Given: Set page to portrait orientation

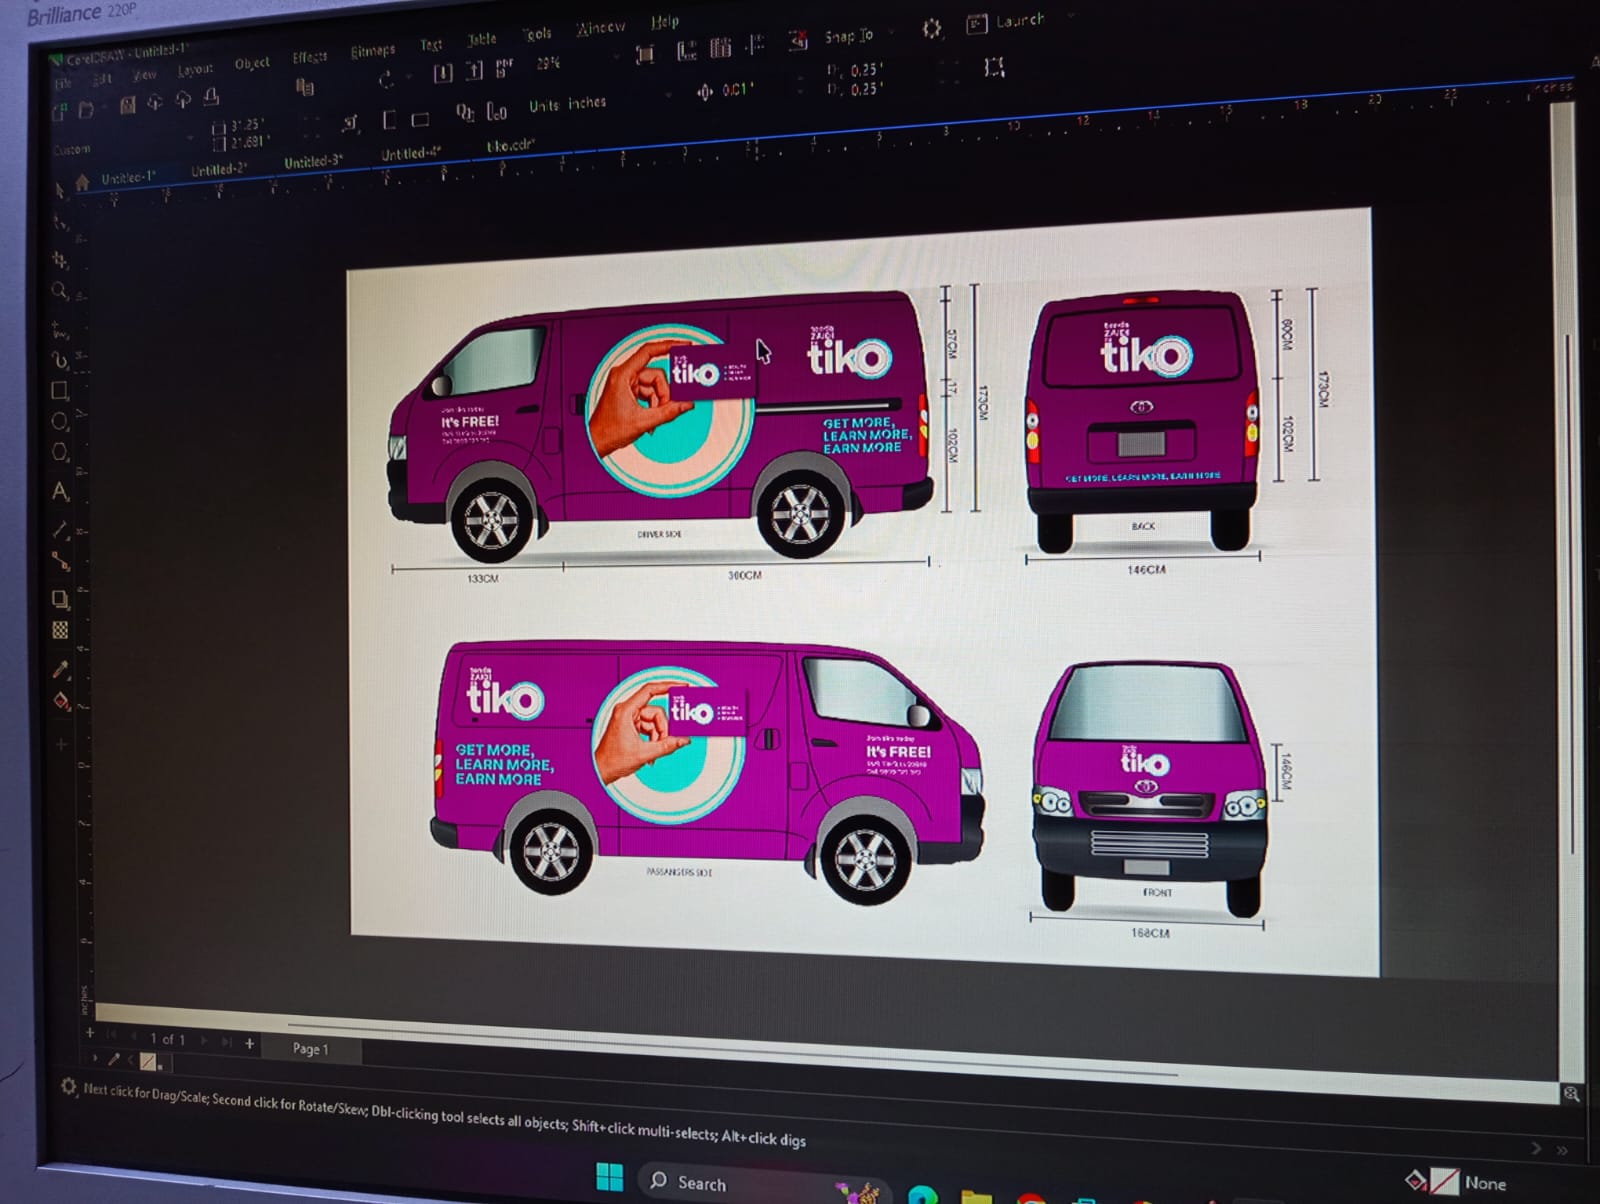Looking at the screenshot, I should (389, 120).
